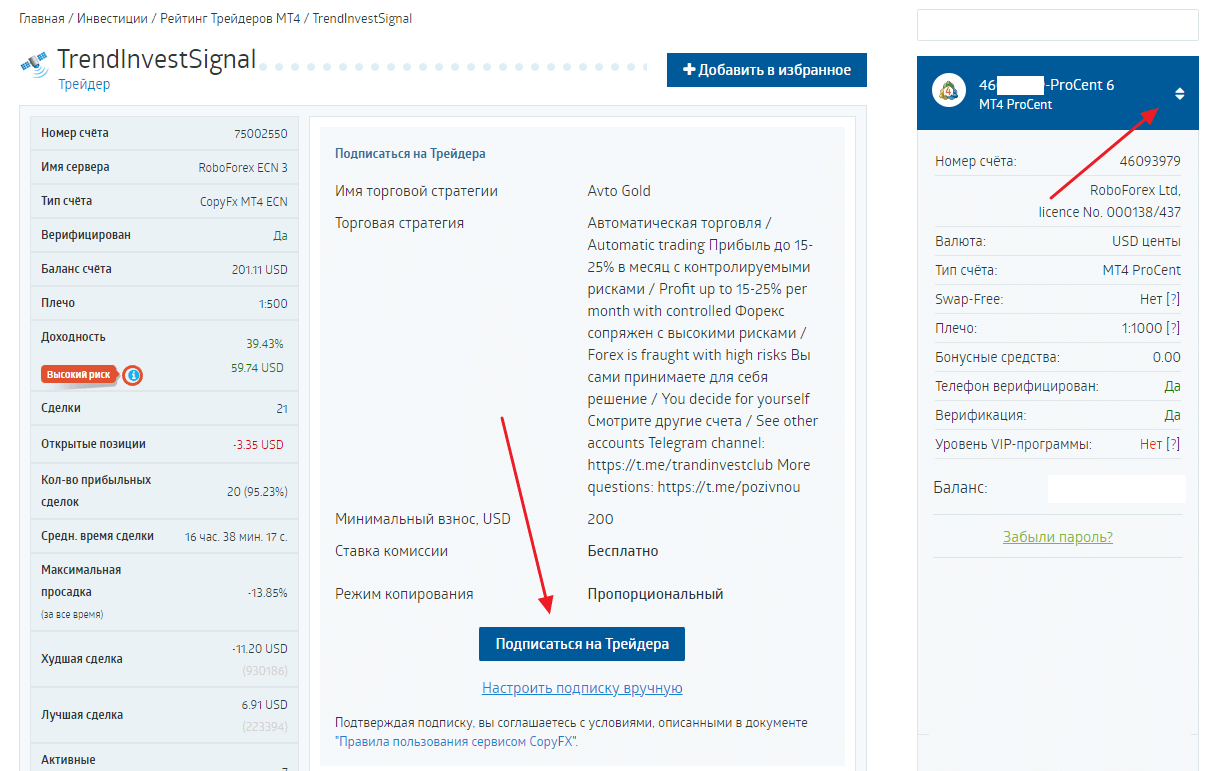Click Да next to Телефон верифицирован
This screenshot has height=771, width=1211.
coord(1172,386)
